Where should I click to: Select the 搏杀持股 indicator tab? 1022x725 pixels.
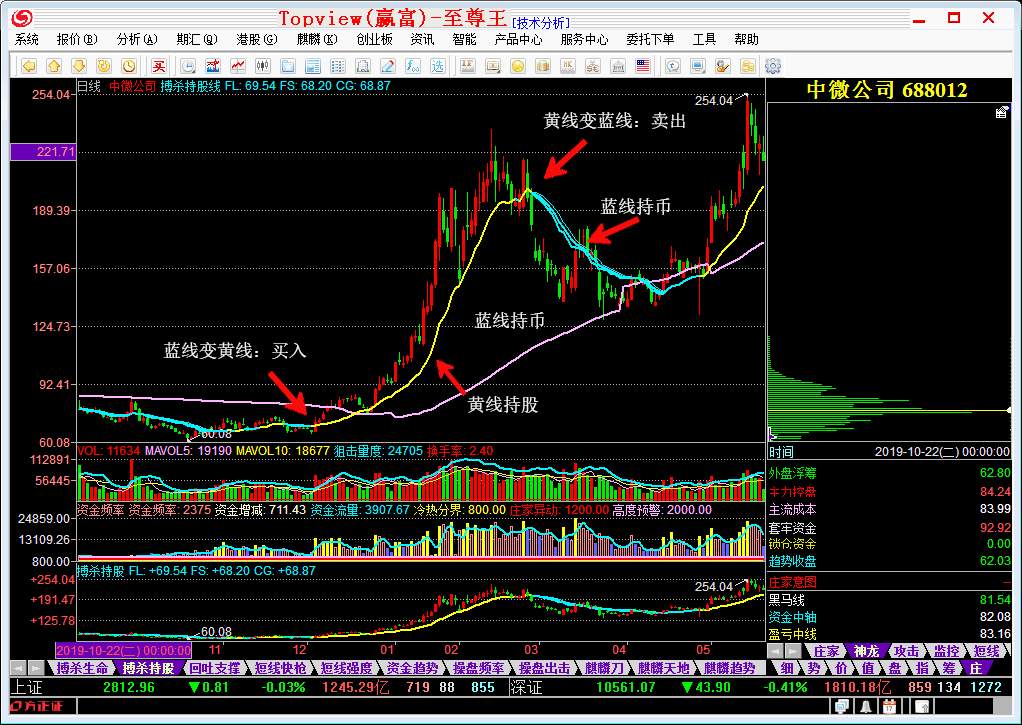(148, 668)
